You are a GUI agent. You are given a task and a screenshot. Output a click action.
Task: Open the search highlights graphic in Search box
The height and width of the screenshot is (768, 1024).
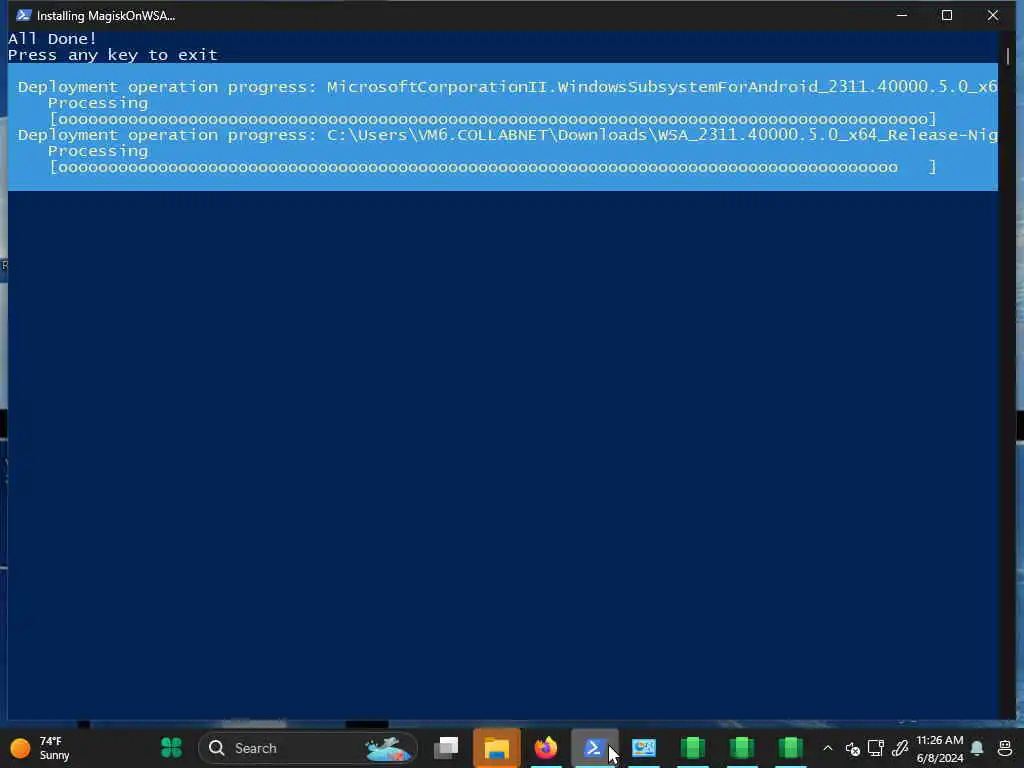coord(388,748)
